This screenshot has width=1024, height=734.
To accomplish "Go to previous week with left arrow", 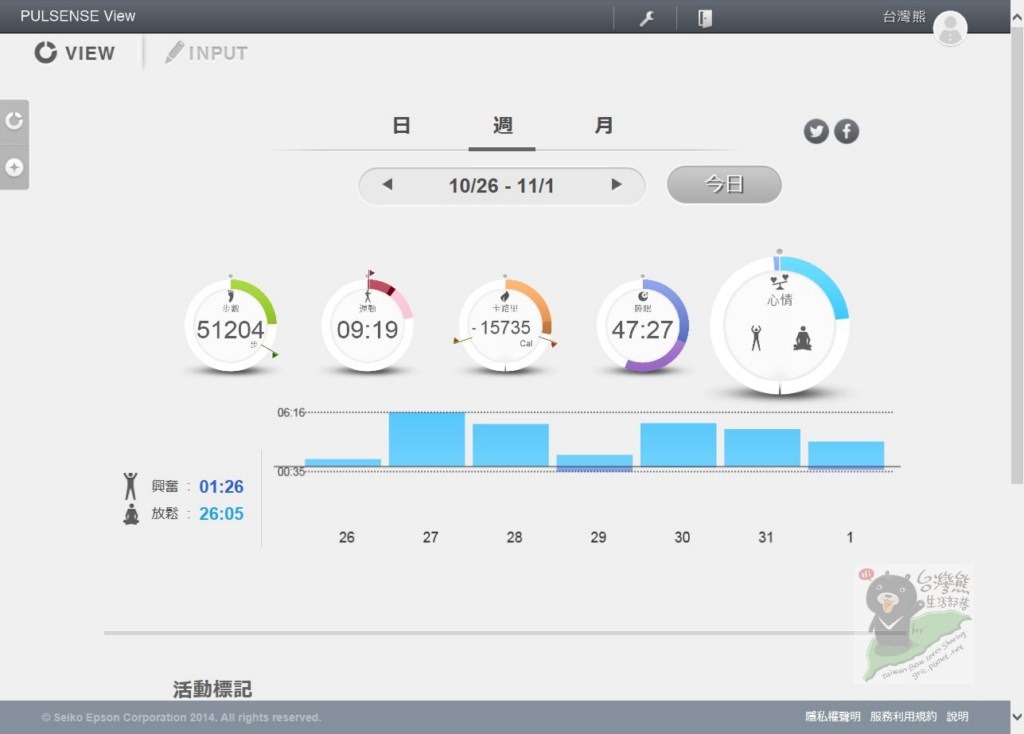I will point(387,185).
